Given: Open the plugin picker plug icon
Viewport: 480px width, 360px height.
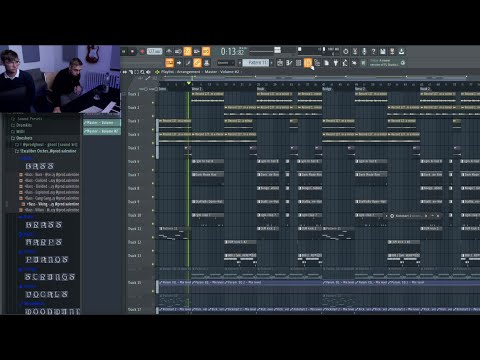Looking at the screenshot, I should [336, 63].
